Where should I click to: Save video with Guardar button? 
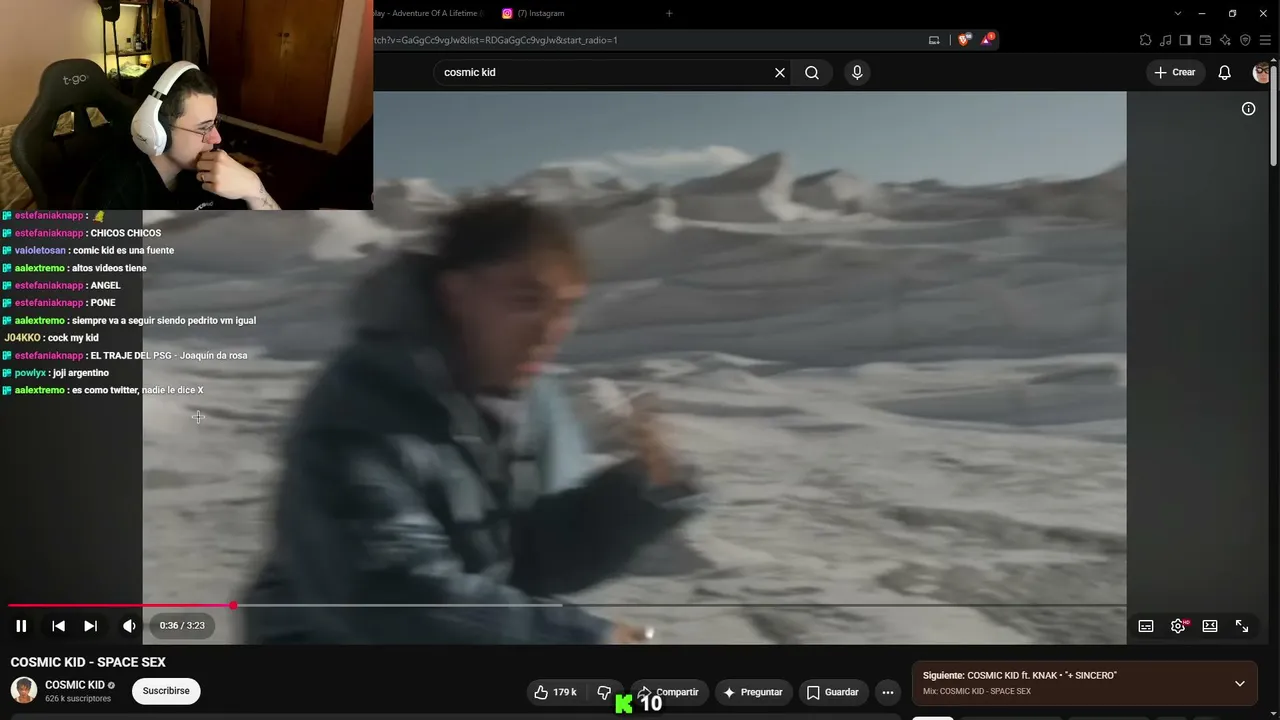(x=832, y=692)
